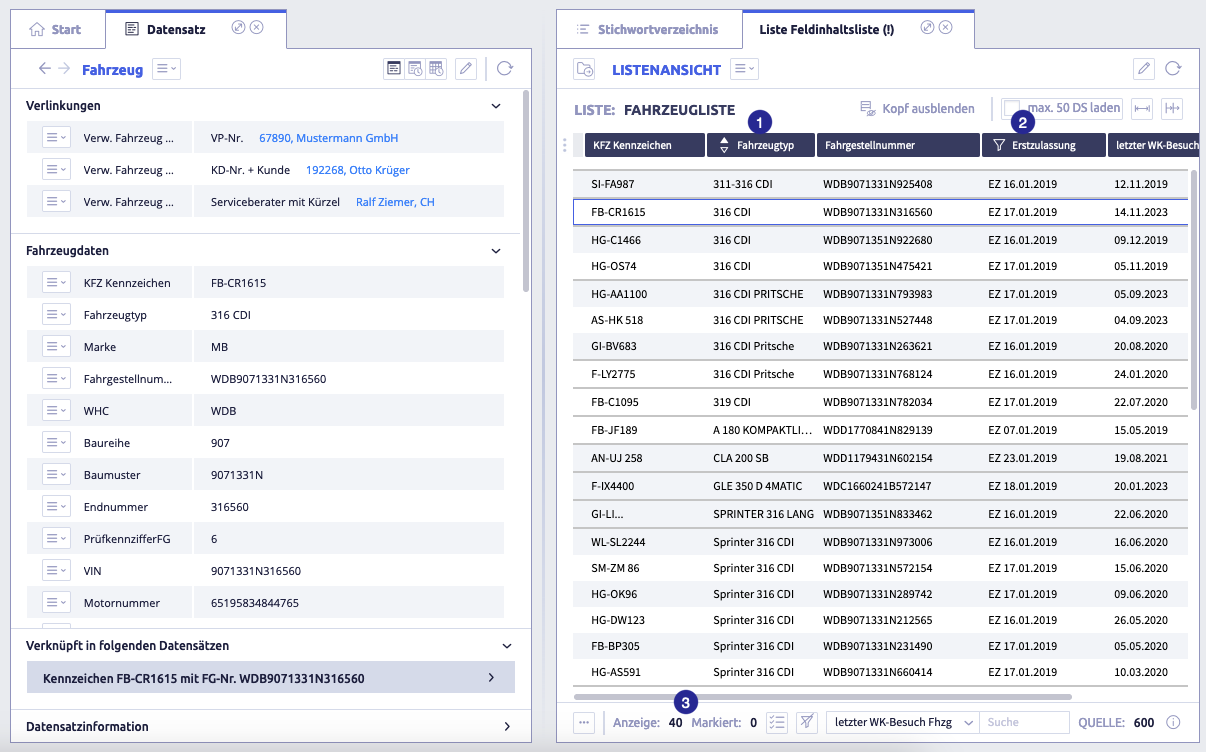The height and width of the screenshot is (752, 1206).
Task: Close the Liste Feldinhaltsliste tab
Action: [946, 28]
